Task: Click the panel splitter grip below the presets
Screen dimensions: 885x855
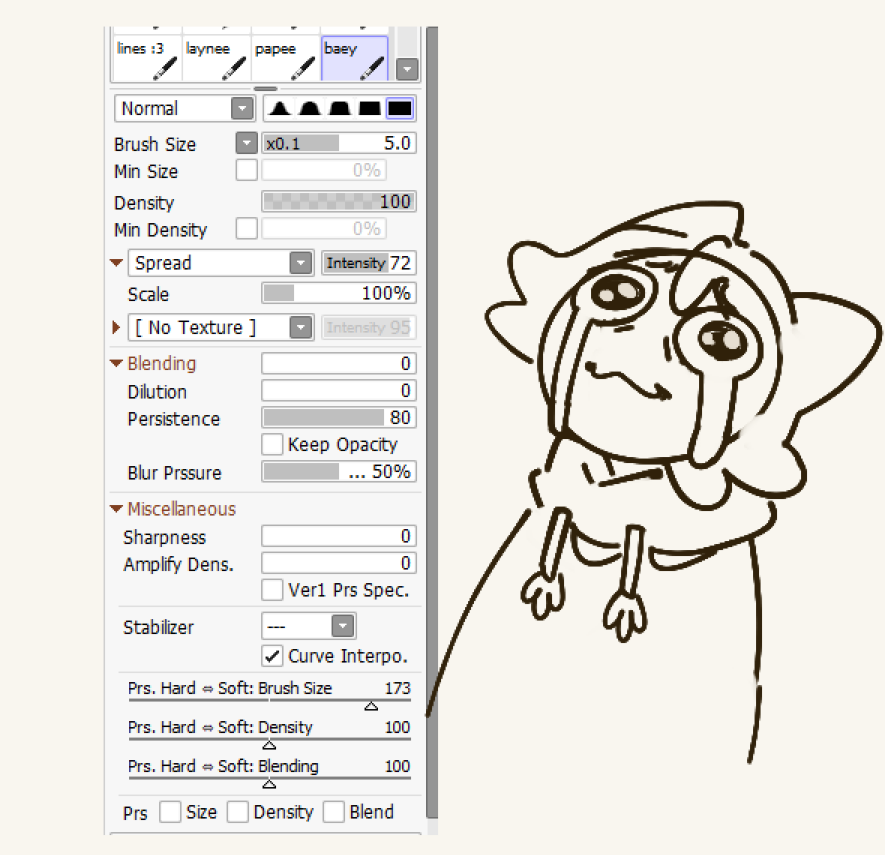Action: tap(265, 89)
